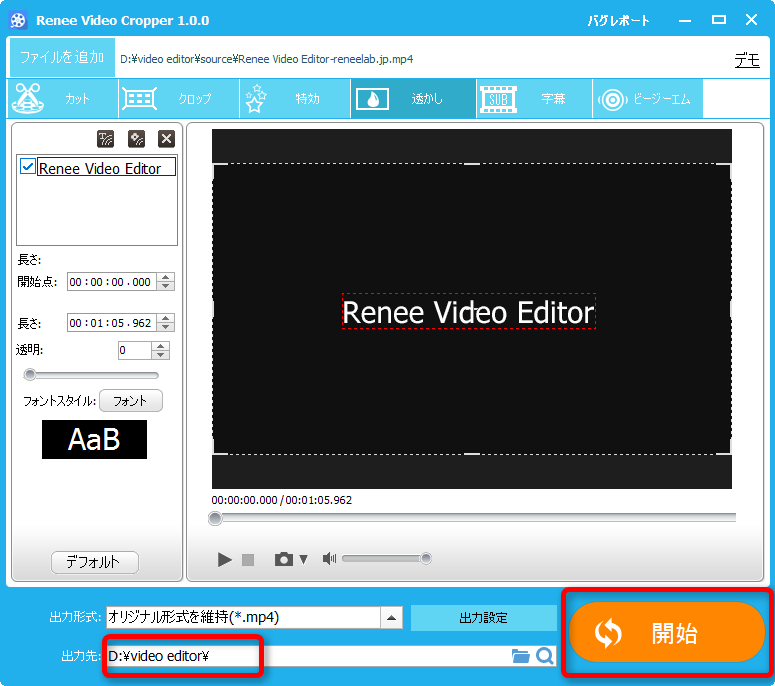This screenshot has height=686, width=775.
Task: Click the scissors Cut icon
Action: point(28,98)
